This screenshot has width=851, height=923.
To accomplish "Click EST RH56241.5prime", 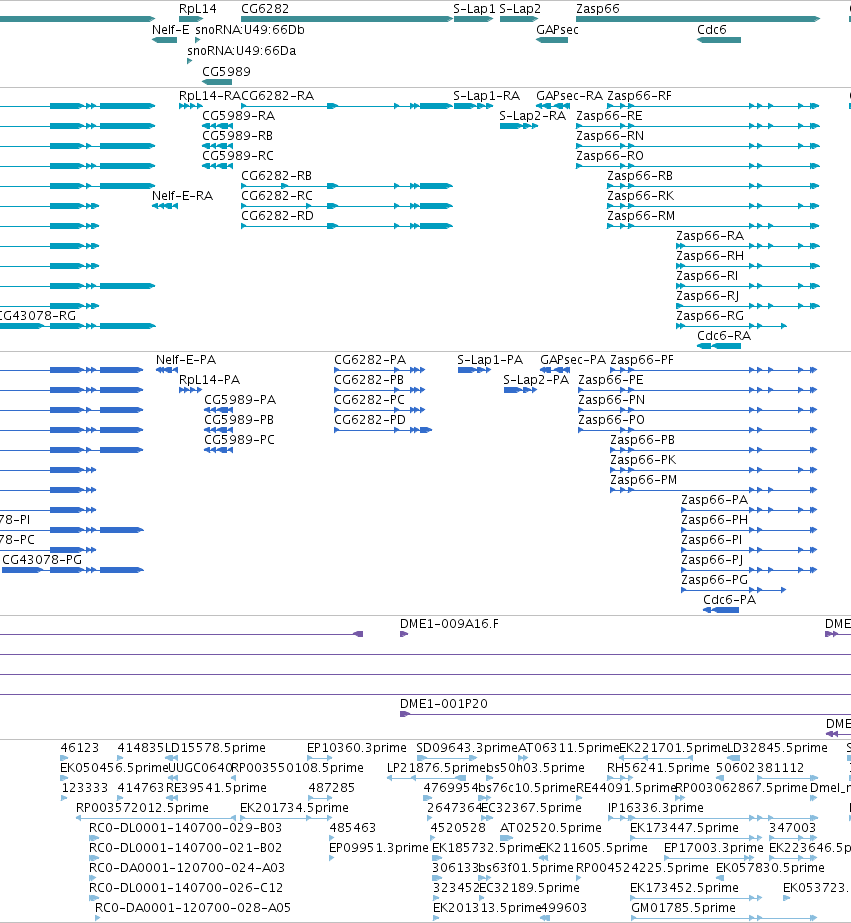I will [658, 768].
